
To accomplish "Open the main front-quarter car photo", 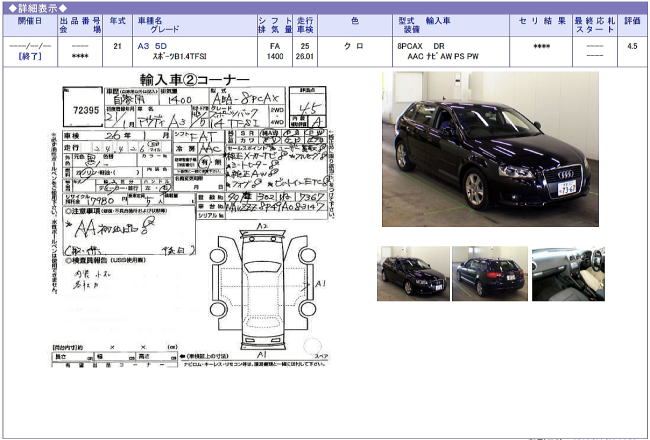I will (490, 149).
